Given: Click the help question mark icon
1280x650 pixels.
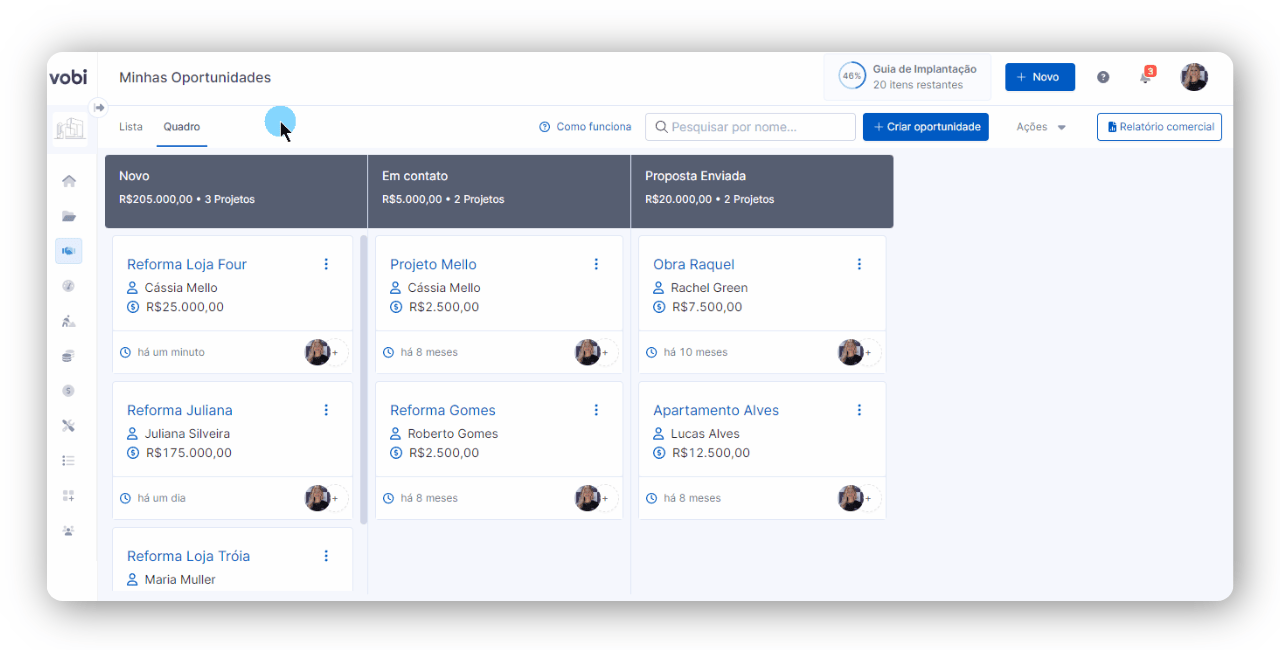Looking at the screenshot, I should 1103,77.
